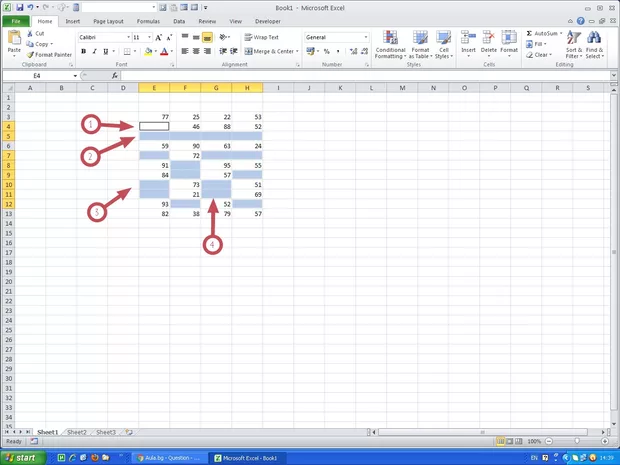This screenshot has height=465, width=620.
Task: Click the Undo icon in Quick Access
Action: [x=30, y=8]
